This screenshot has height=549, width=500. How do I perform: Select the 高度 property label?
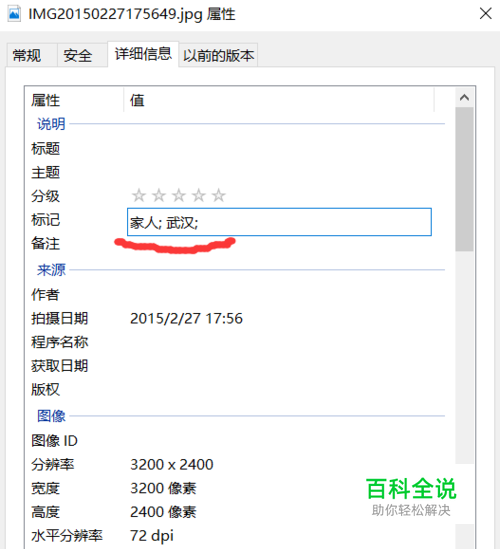point(46,512)
